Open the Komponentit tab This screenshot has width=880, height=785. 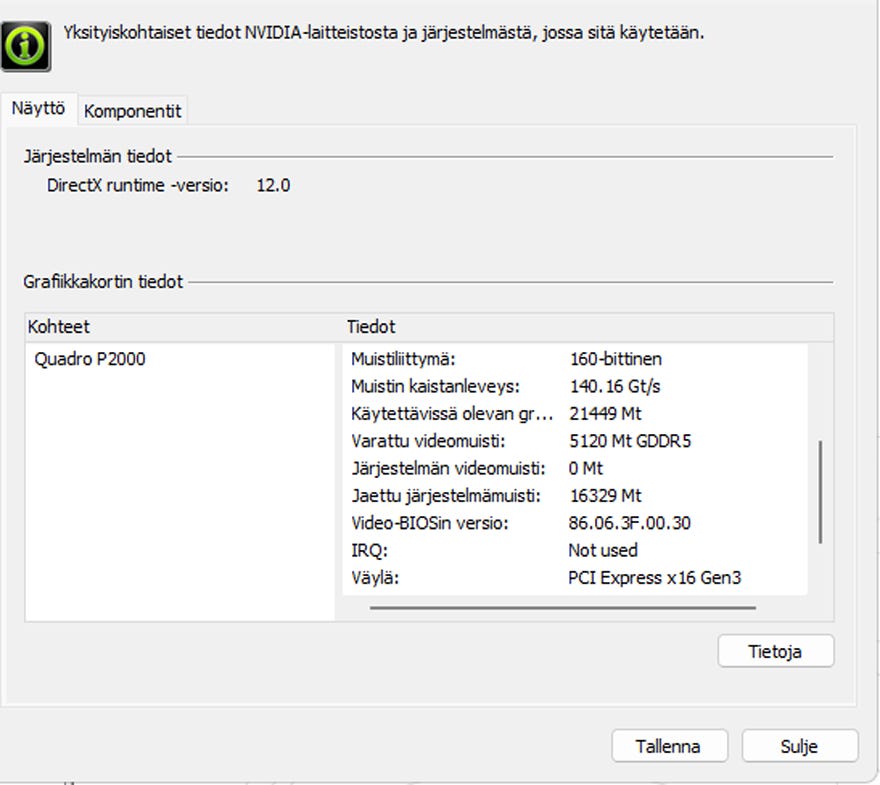point(133,111)
